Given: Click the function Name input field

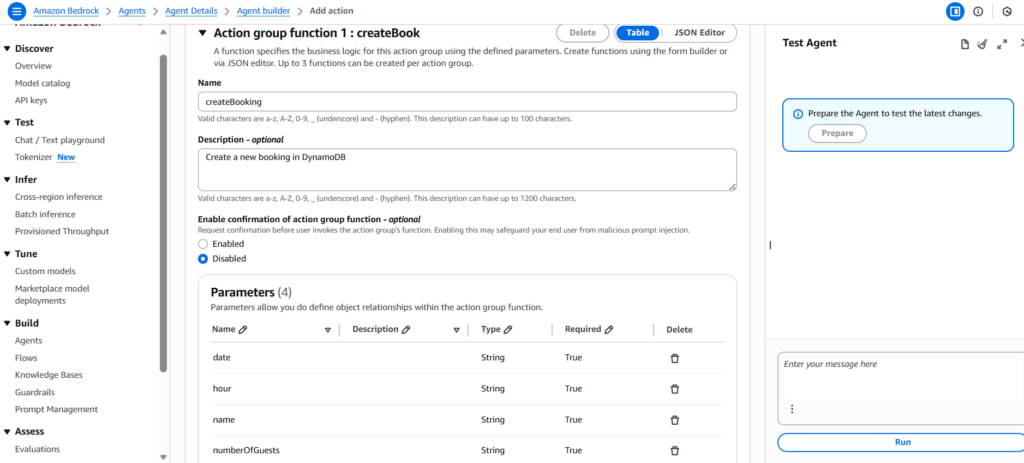Looking at the screenshot, I should click(x=467, y=101).
